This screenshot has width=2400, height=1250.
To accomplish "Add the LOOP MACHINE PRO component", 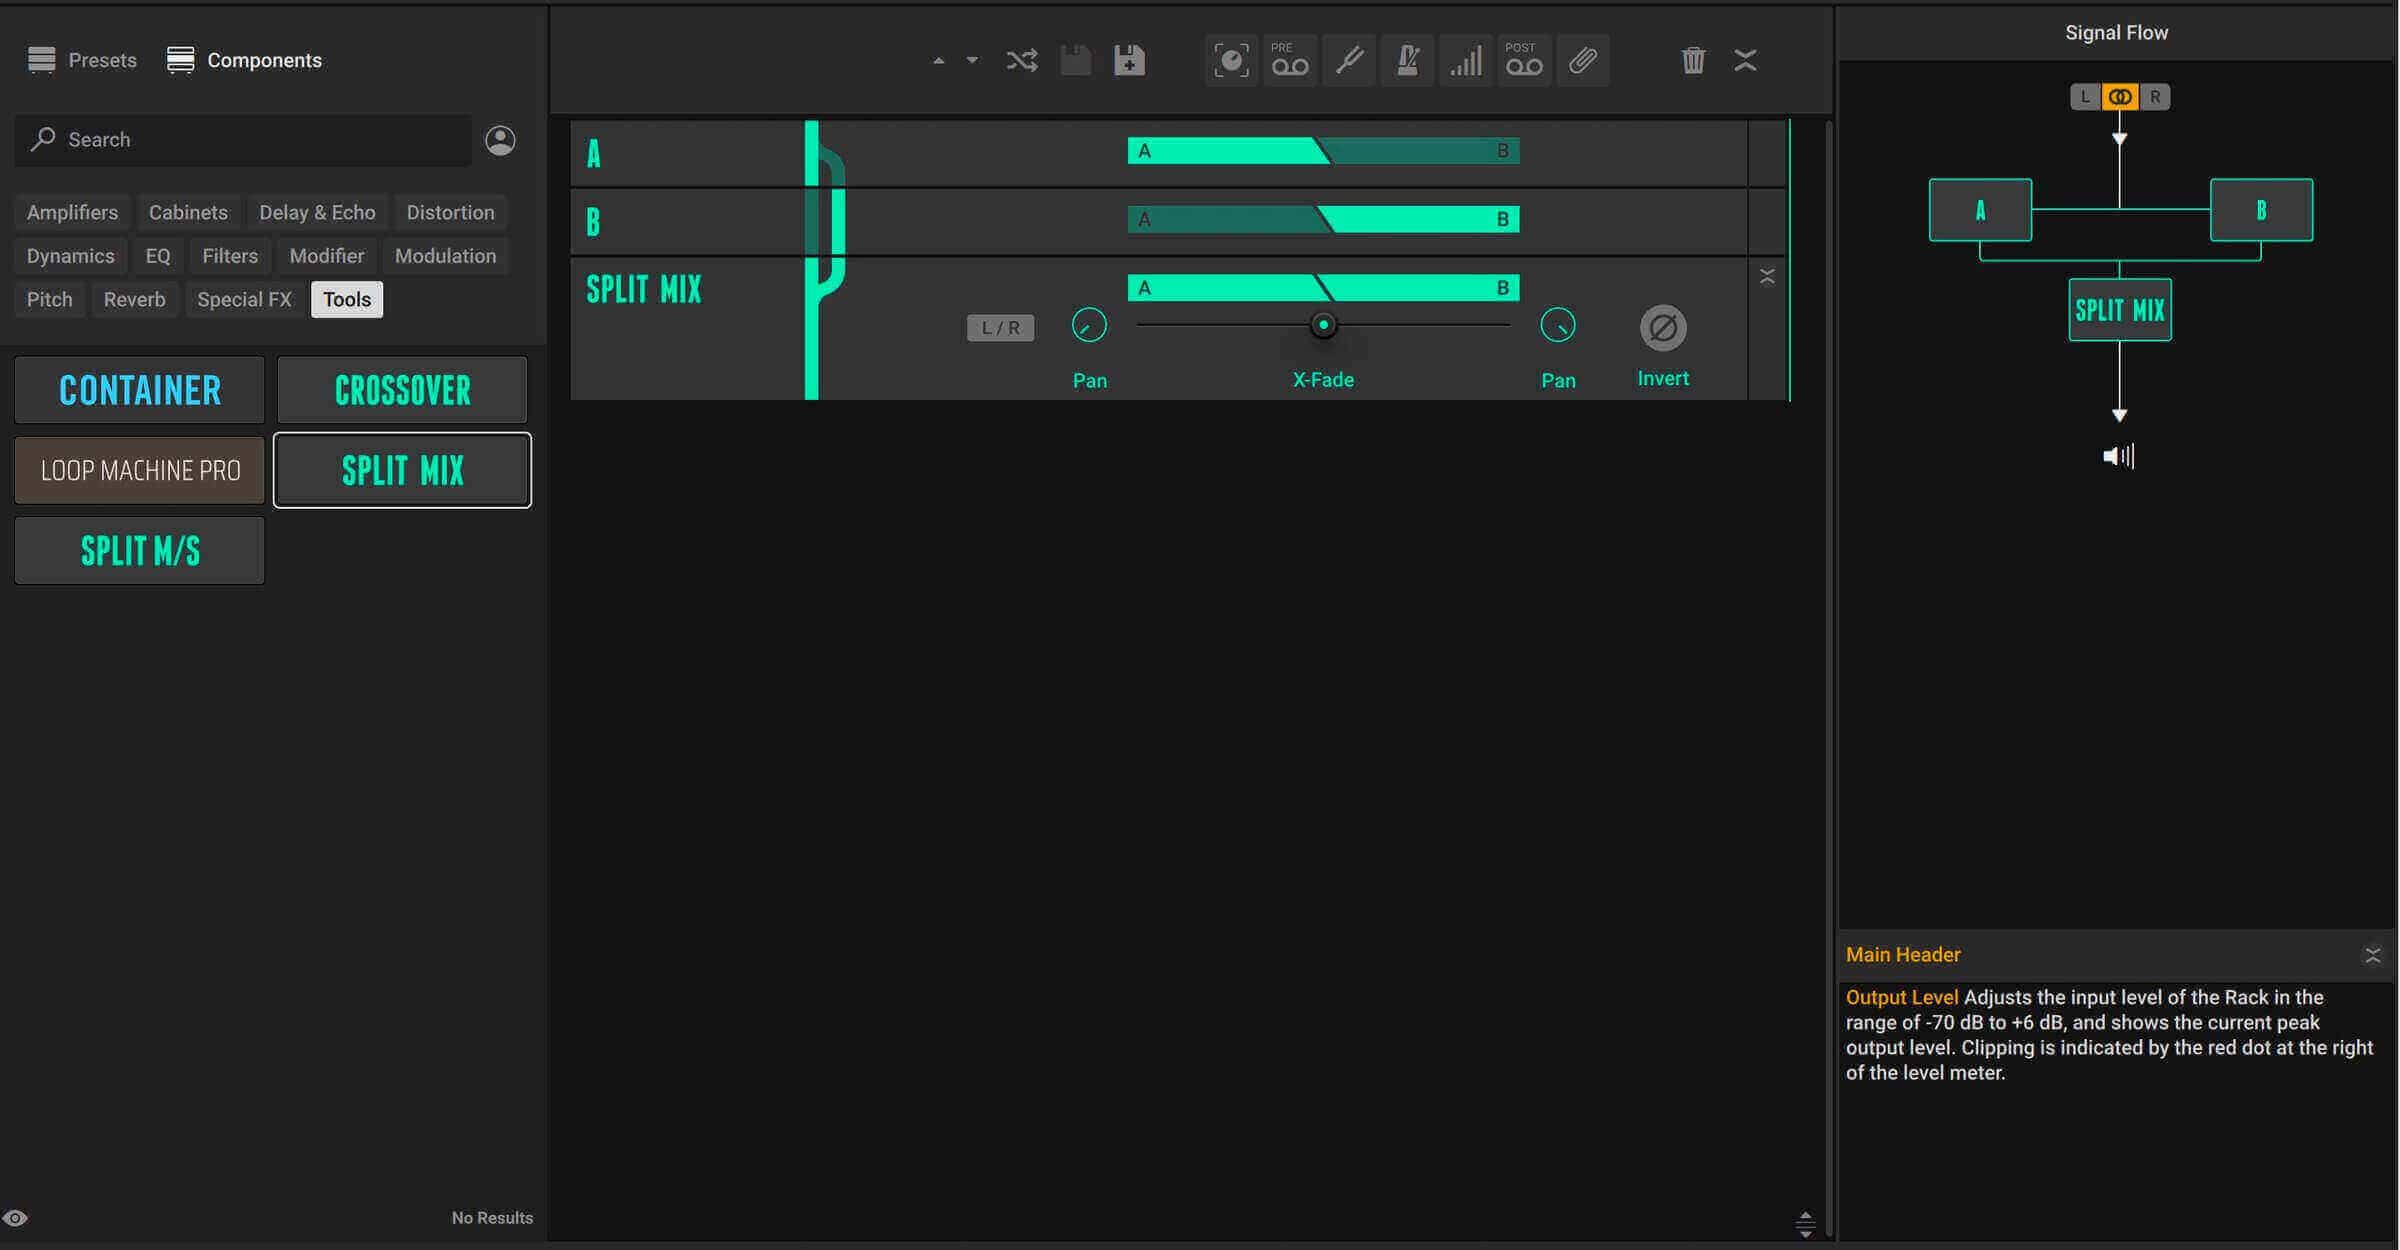I will pos(140,470).
